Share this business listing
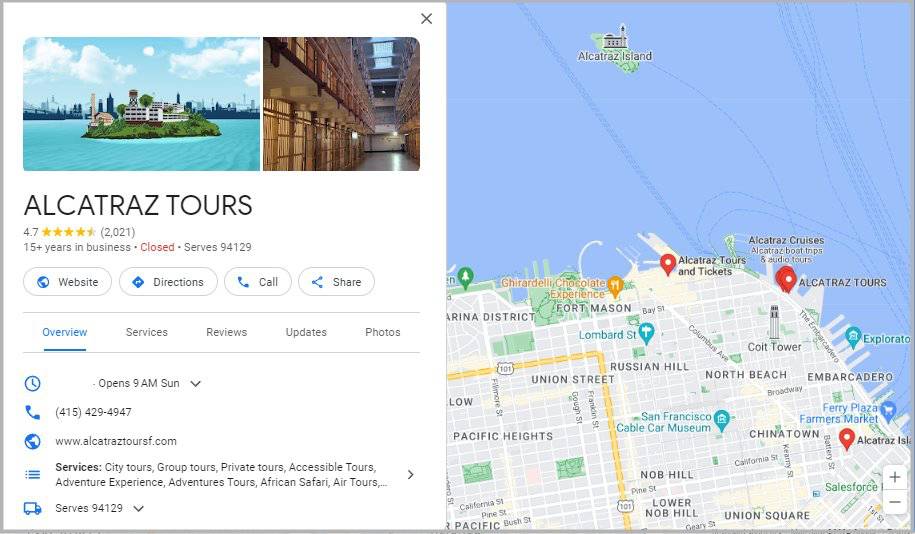This screenshot has width=915, height=534. (336, 282)
